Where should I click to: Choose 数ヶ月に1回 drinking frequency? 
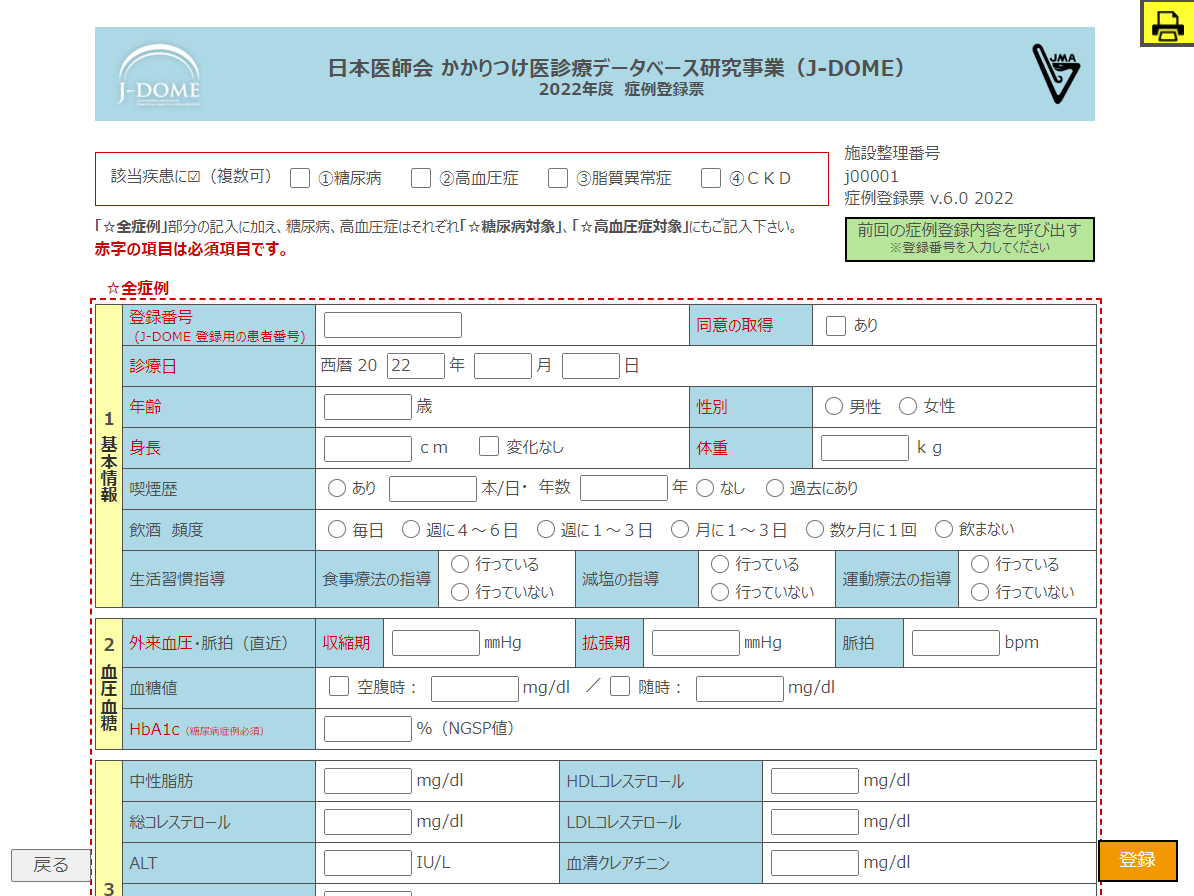pyautogui.click(x=815, y=529)
